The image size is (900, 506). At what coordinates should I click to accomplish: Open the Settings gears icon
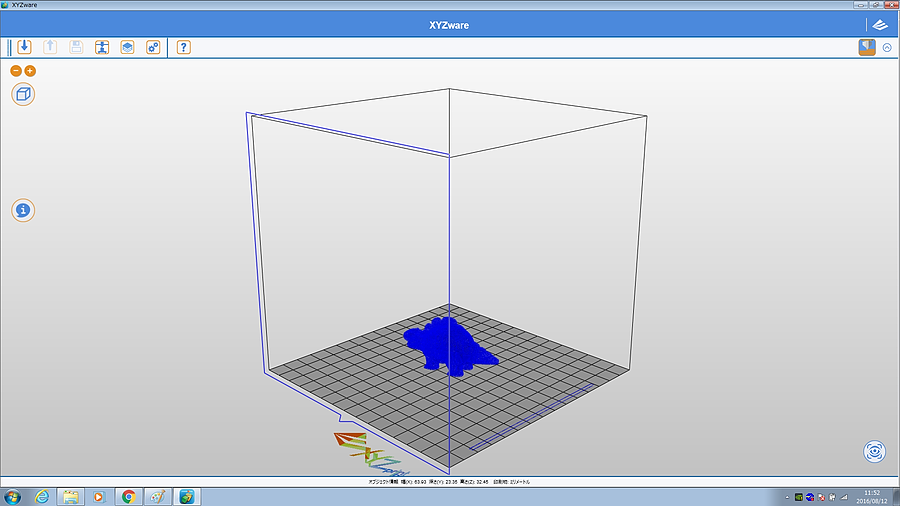[153, 47]
